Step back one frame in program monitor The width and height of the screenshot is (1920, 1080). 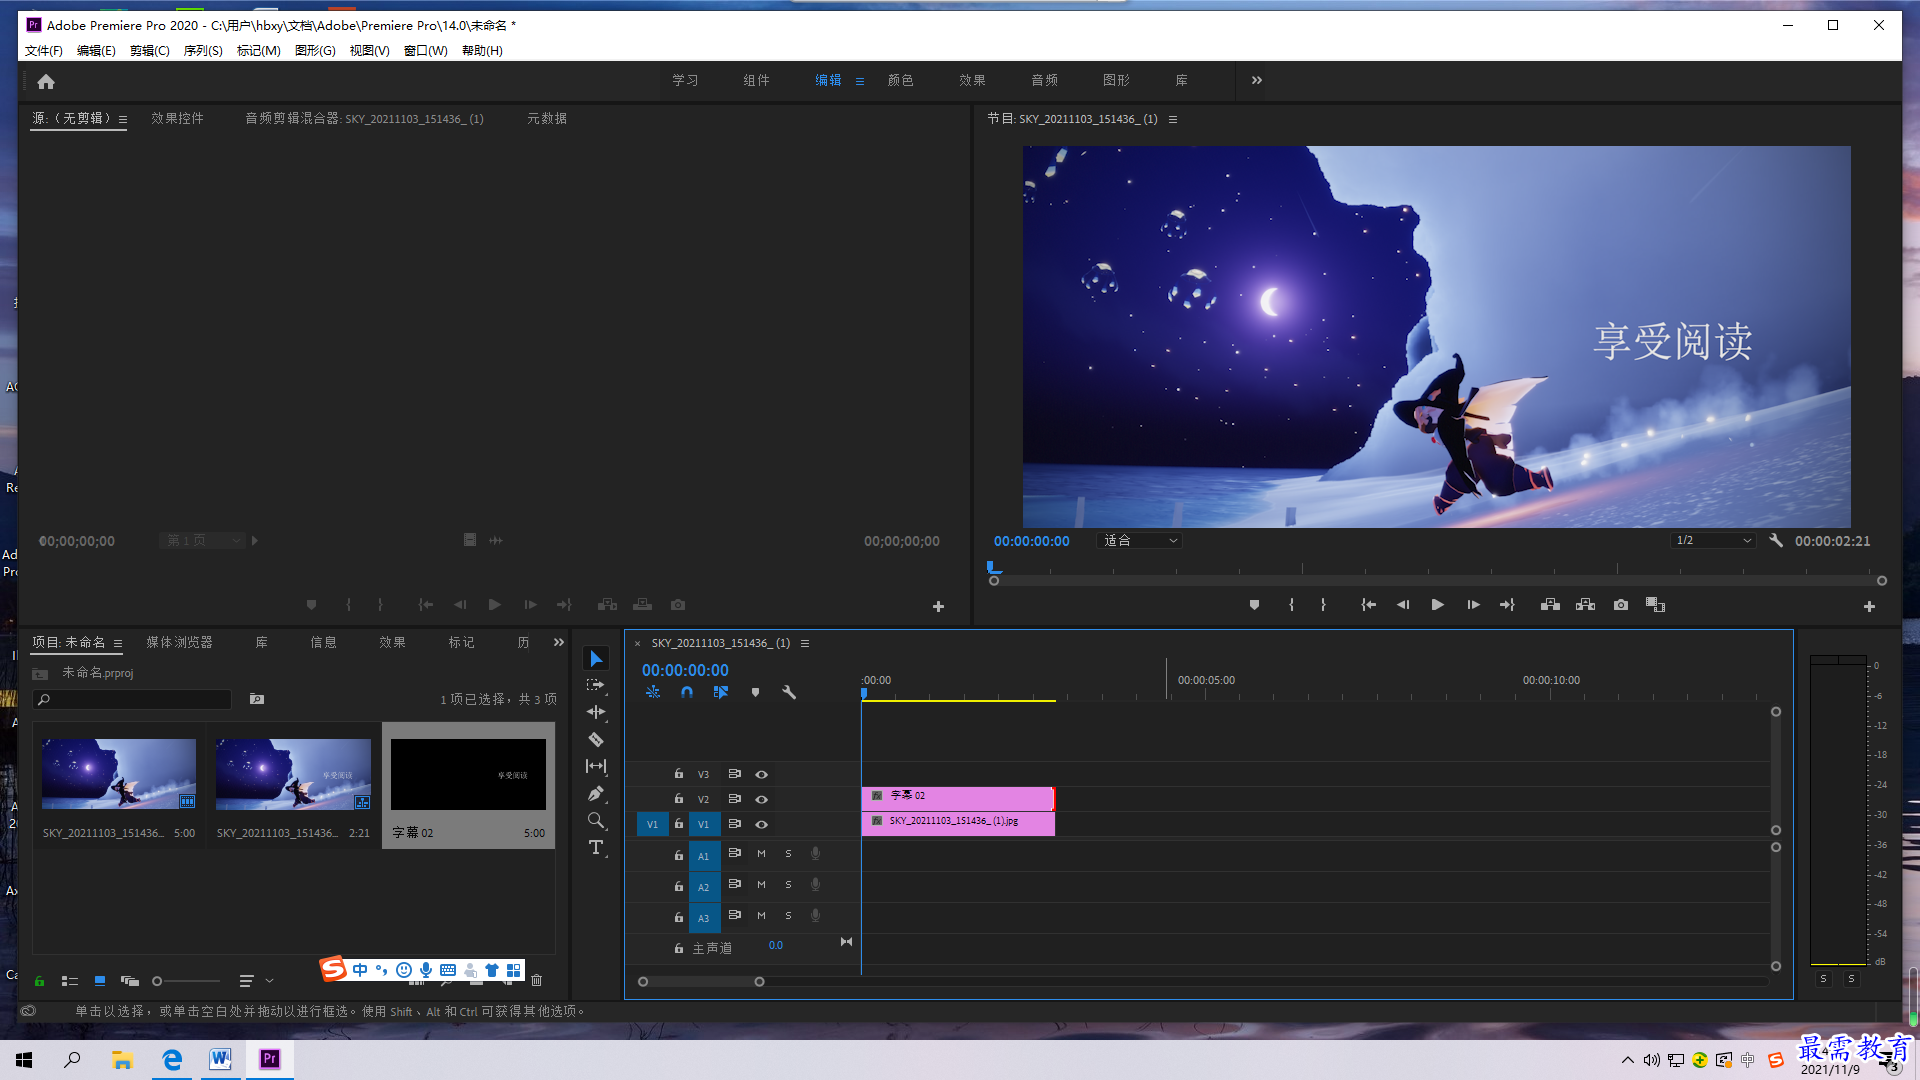[x=1403, y=605]
